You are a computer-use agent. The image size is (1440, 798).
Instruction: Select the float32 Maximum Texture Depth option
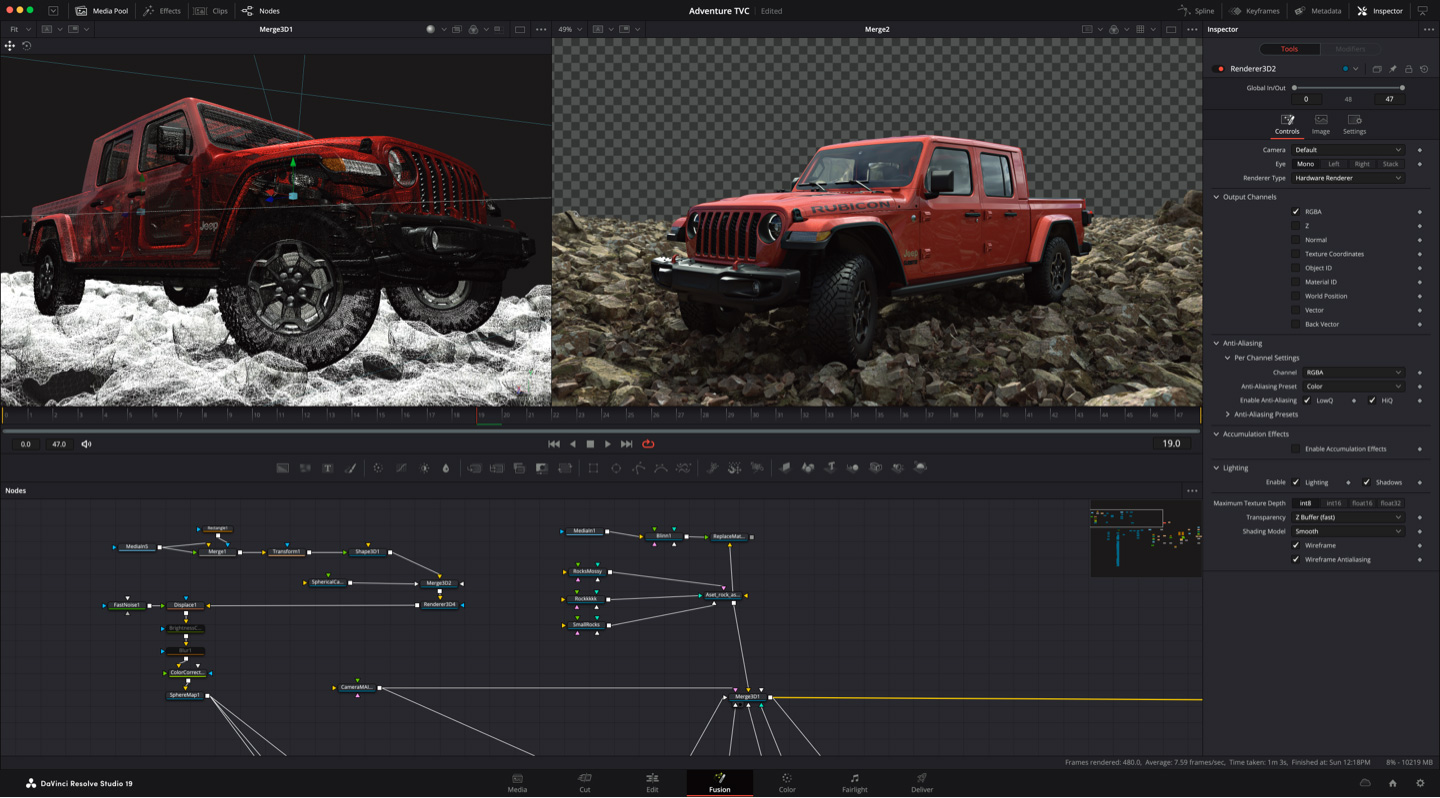click(x=1389, y=503)
